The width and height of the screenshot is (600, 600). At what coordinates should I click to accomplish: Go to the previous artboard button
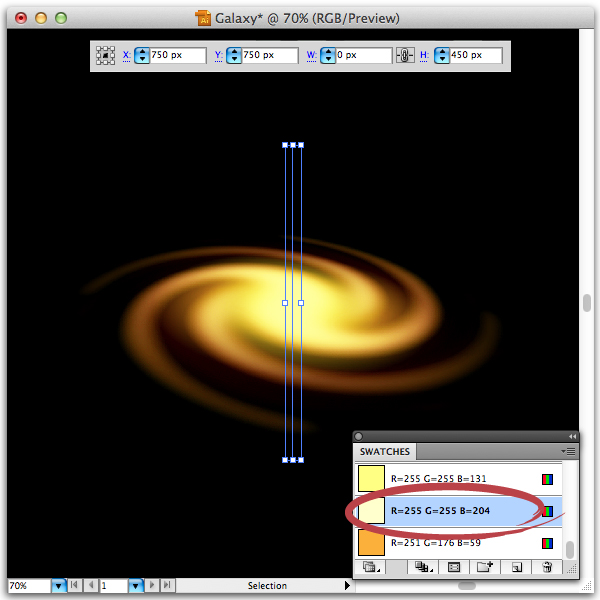coord(91,585)
